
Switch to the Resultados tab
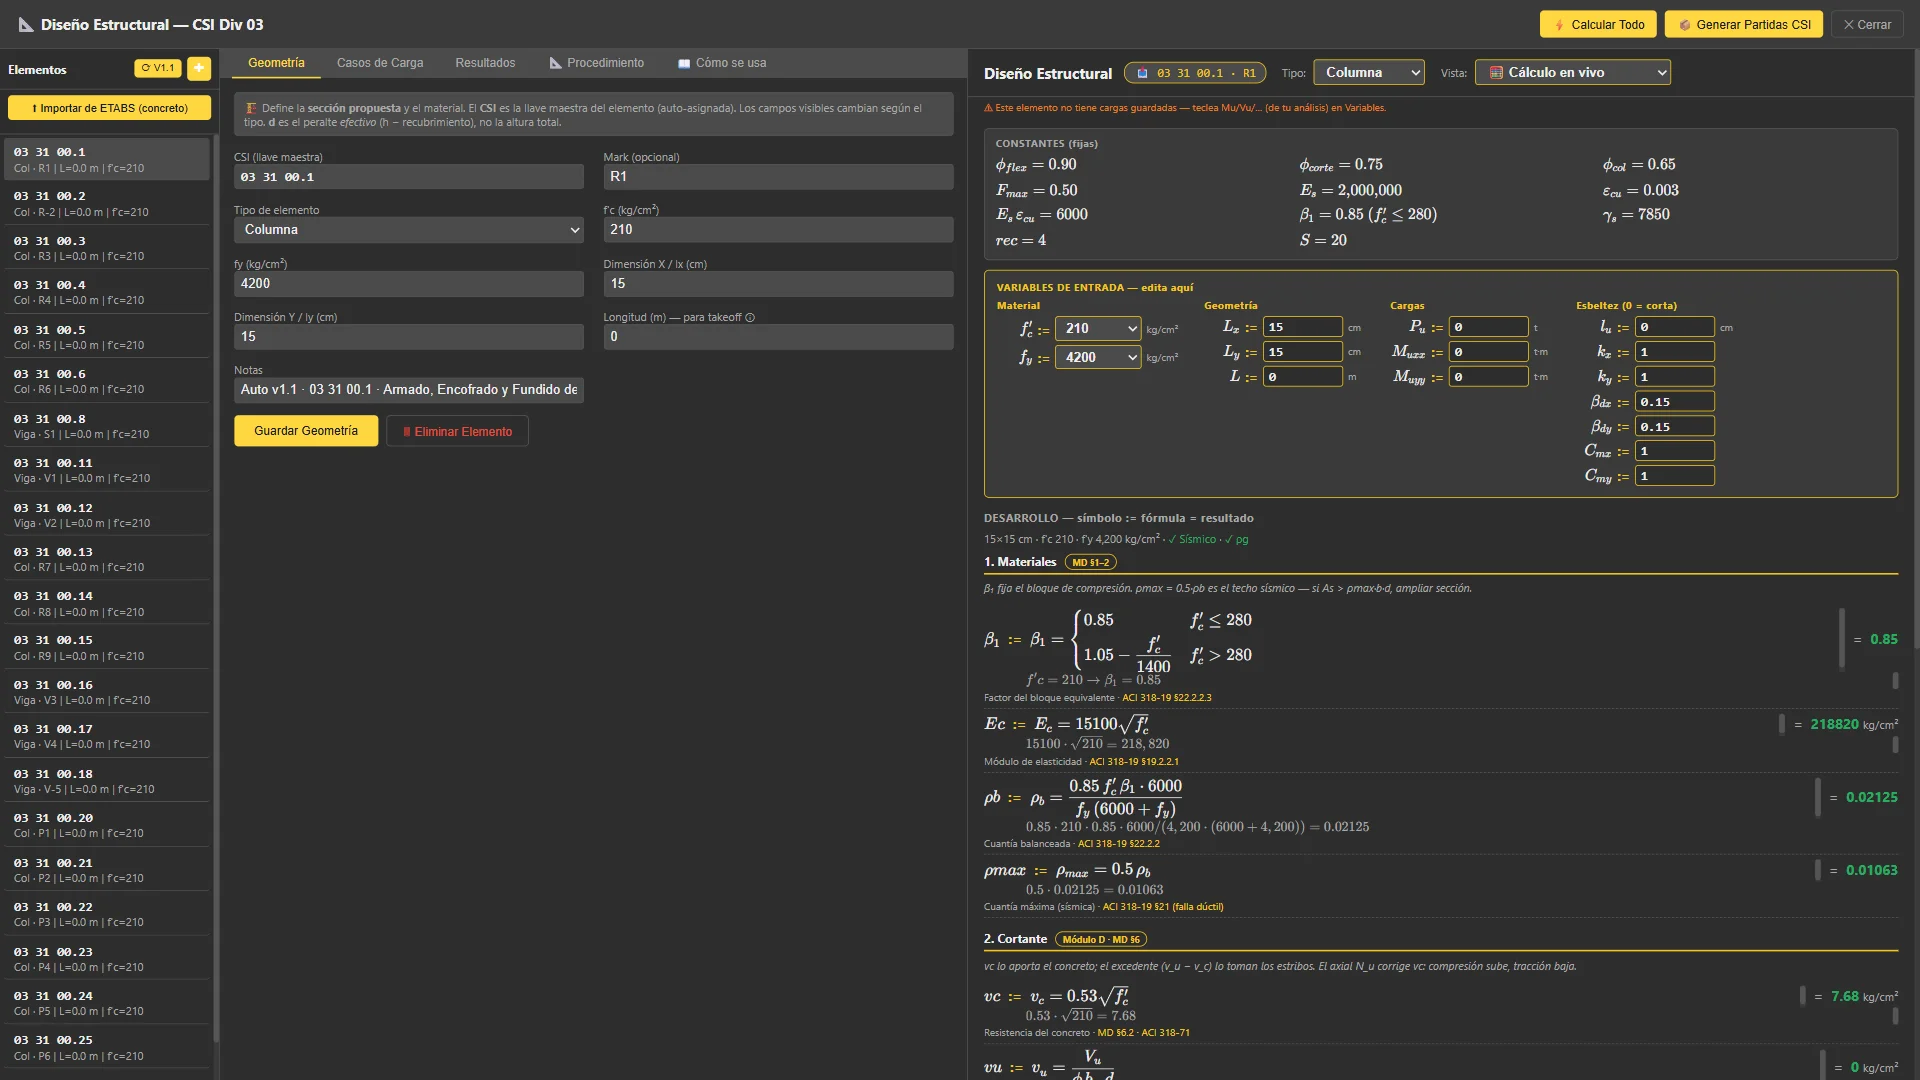485,63
